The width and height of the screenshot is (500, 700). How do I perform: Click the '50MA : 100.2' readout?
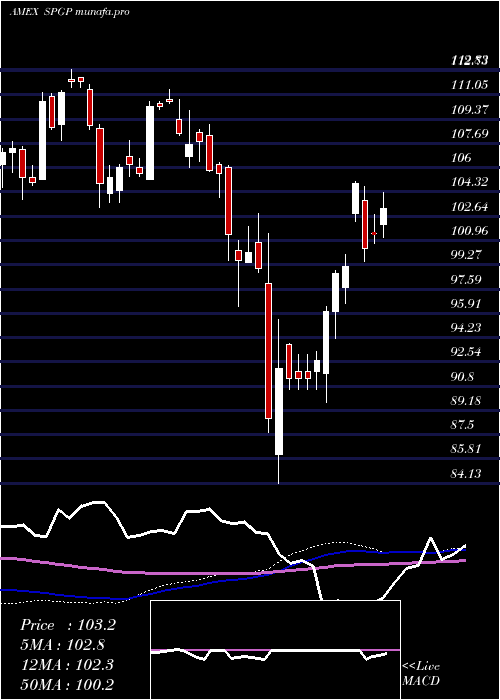[x=67, y=684]
